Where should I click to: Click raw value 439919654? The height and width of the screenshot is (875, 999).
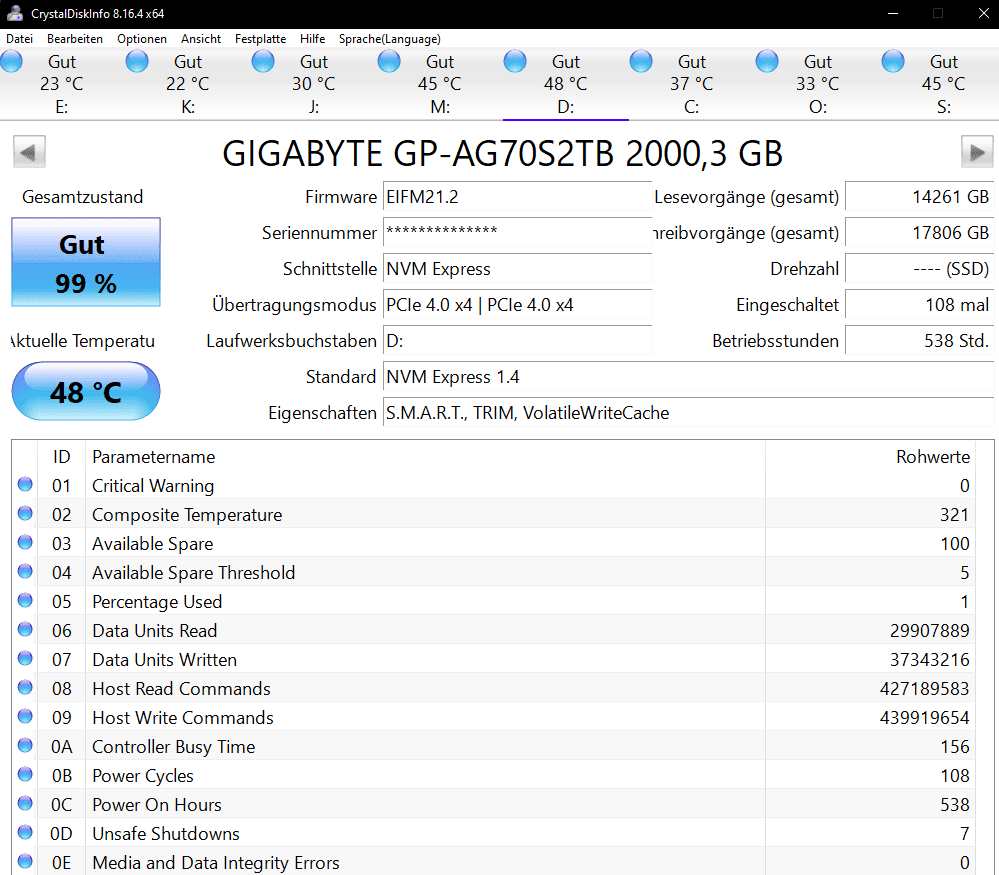point(924,718)
